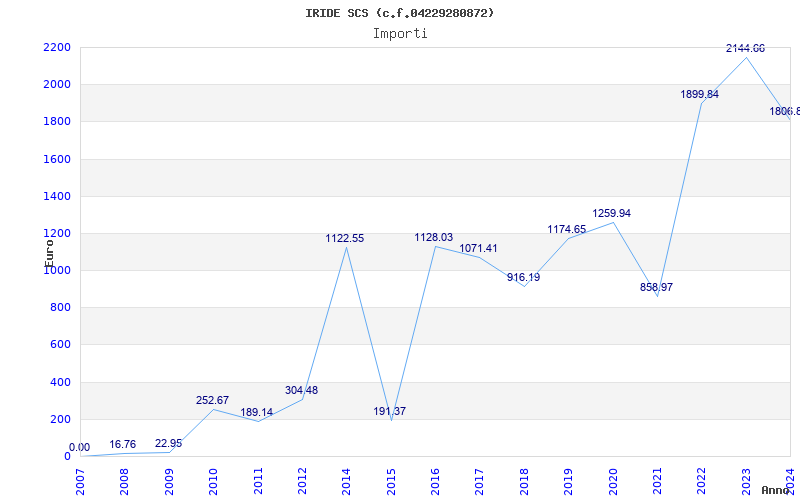Click y-axis value 1600
The height and width of the screenshot is (500, 800).
tap(57, 159)
